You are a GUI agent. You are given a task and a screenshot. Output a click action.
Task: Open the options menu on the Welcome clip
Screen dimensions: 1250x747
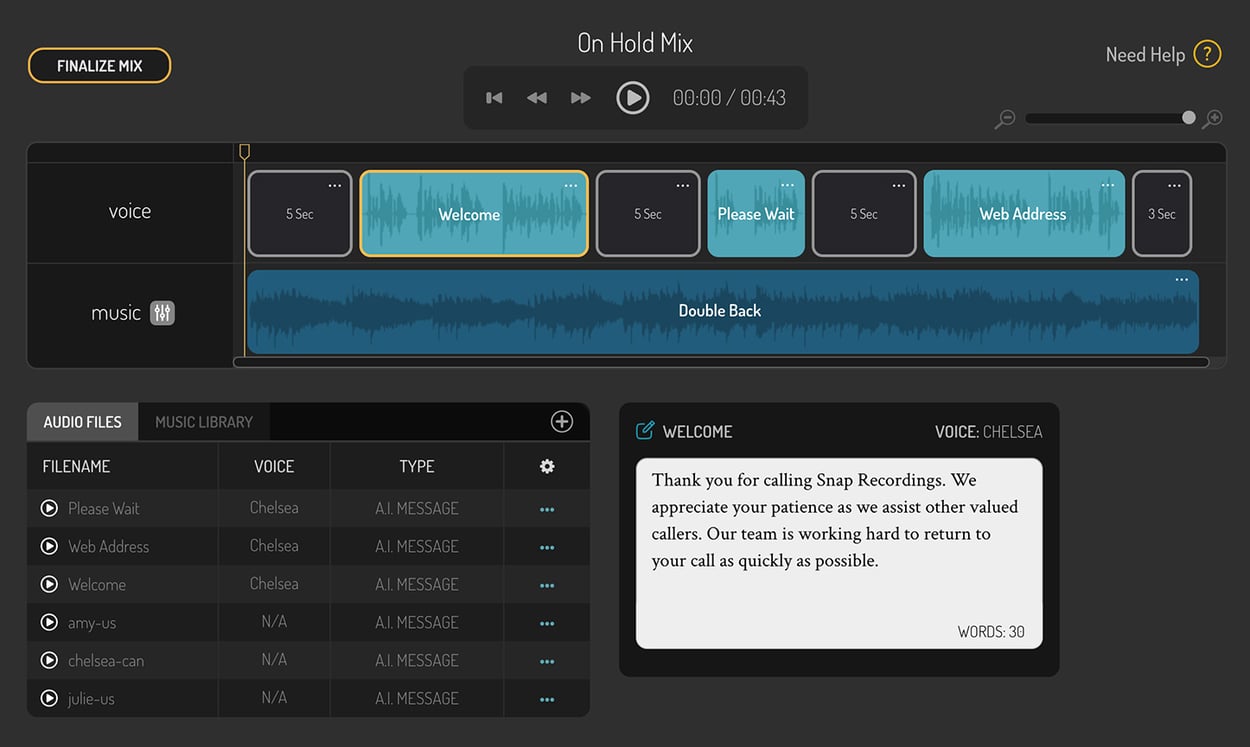[571, 186]
